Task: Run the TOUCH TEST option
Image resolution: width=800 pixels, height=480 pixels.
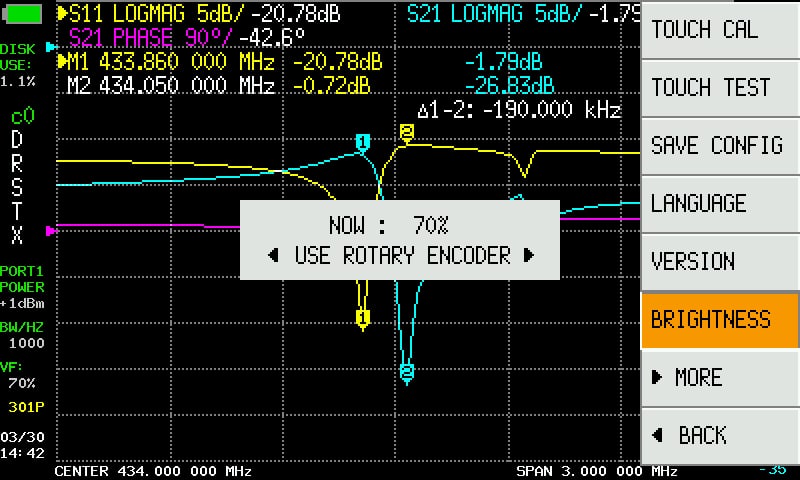Action: click(719, 88)
